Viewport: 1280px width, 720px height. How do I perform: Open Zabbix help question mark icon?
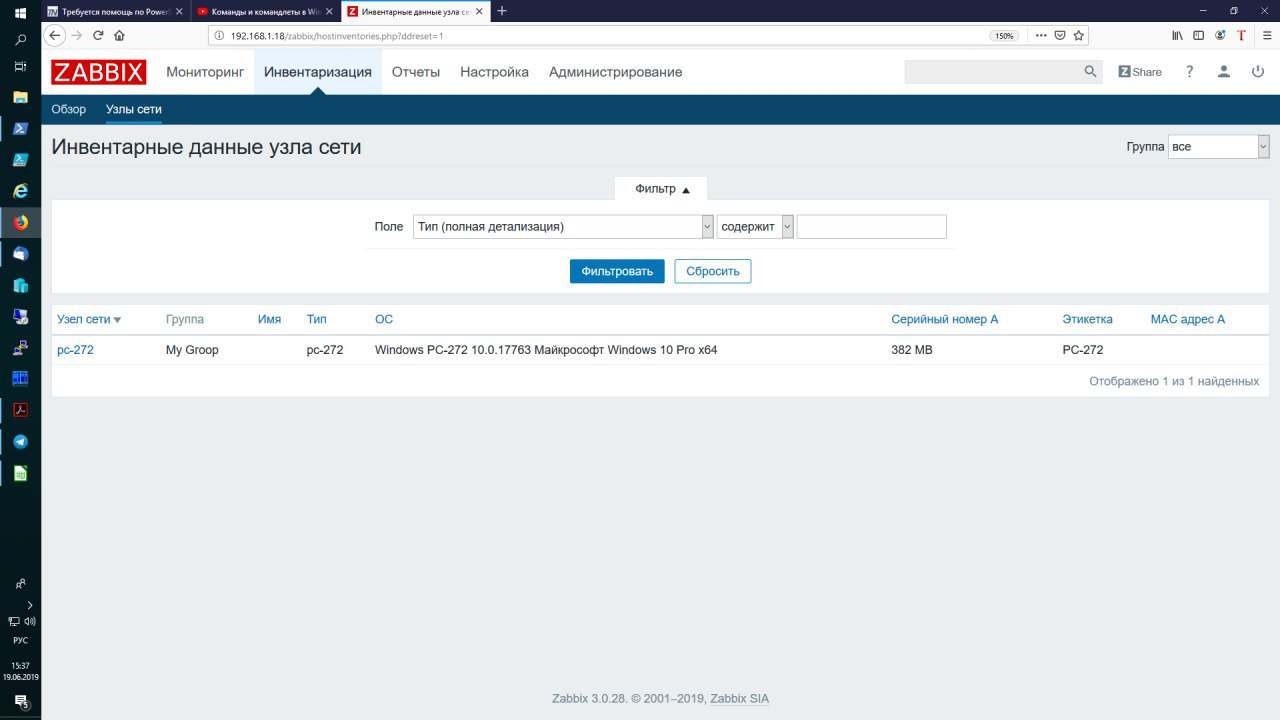coord(1189,72)
